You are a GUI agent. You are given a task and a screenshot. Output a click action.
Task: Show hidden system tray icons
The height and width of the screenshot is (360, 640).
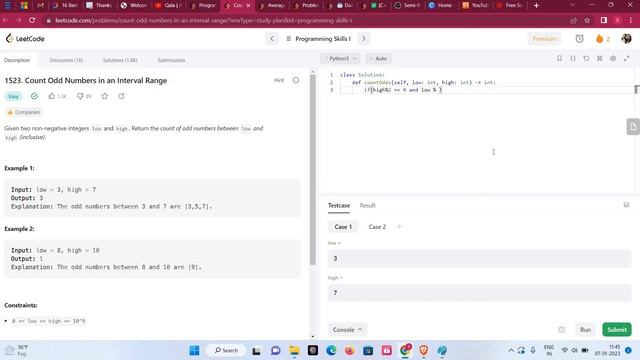(511, 350)
